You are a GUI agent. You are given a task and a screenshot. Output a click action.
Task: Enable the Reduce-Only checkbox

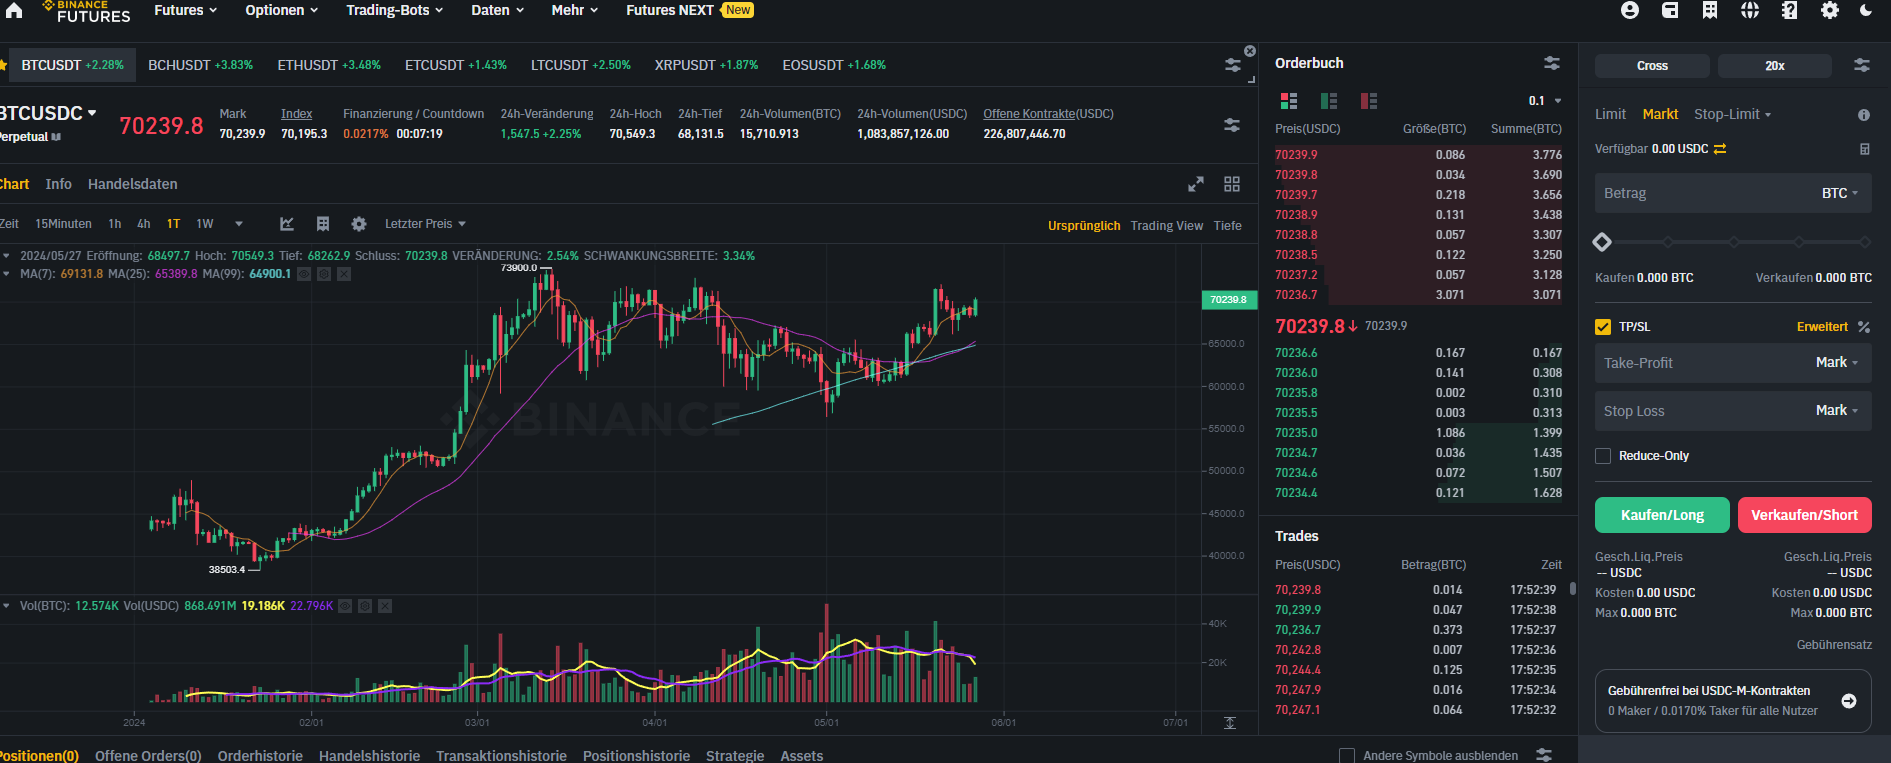coord(1603,456)
